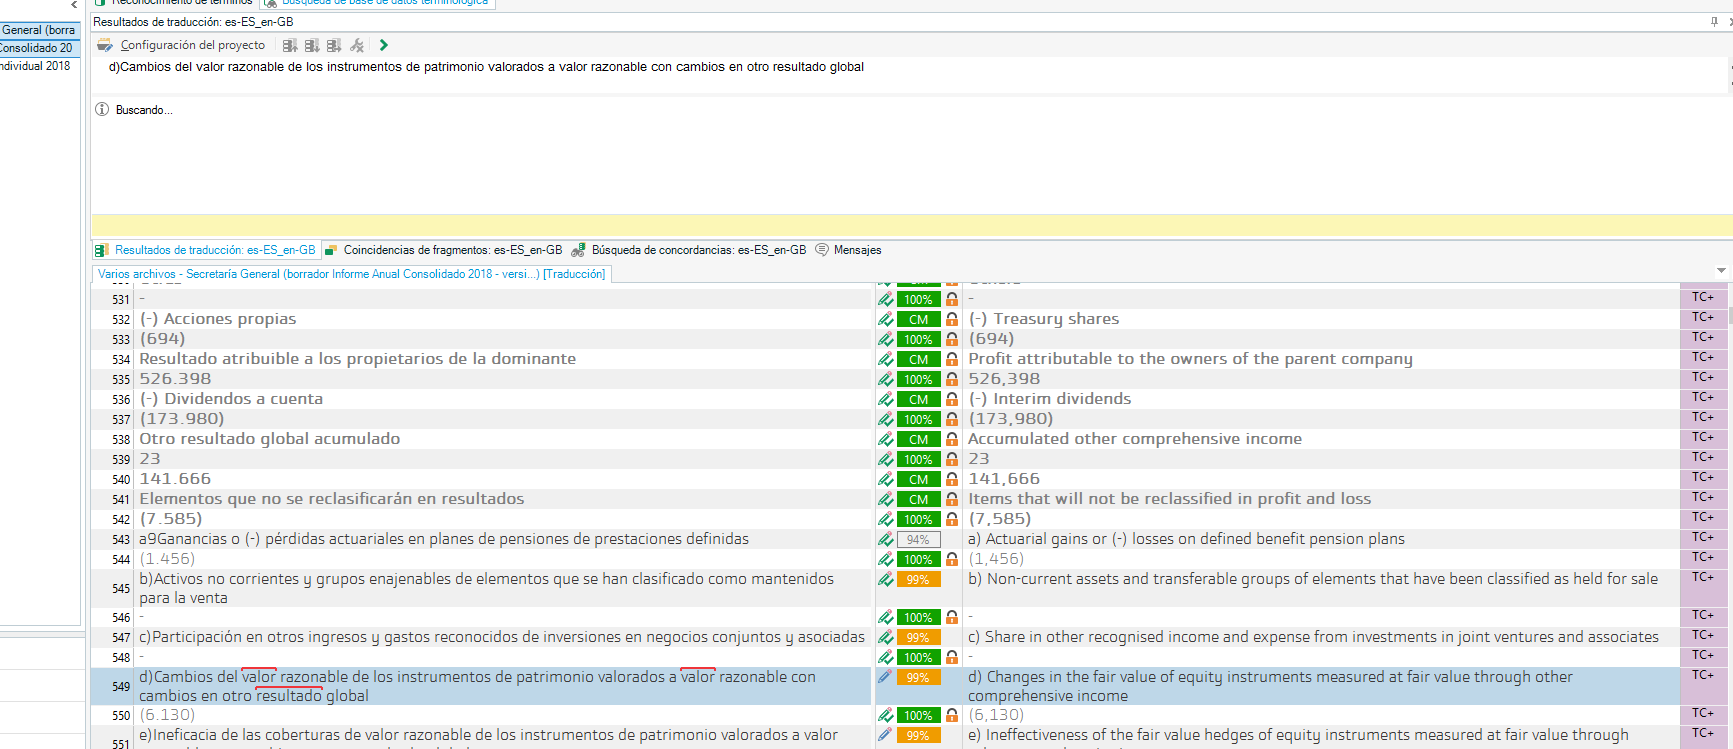Click the TC+ cell of segment 545
1733x749 pixels.
1702,577
